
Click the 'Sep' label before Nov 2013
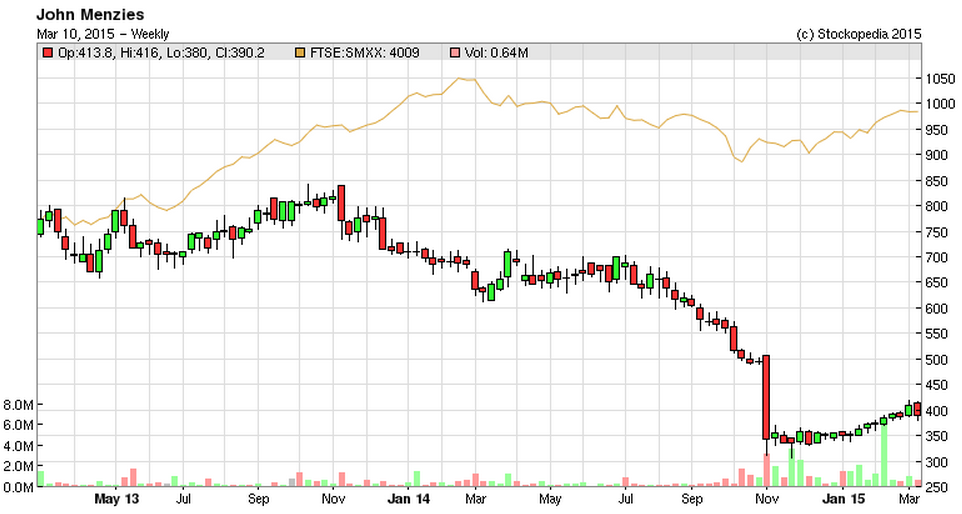tap(258, 499)
